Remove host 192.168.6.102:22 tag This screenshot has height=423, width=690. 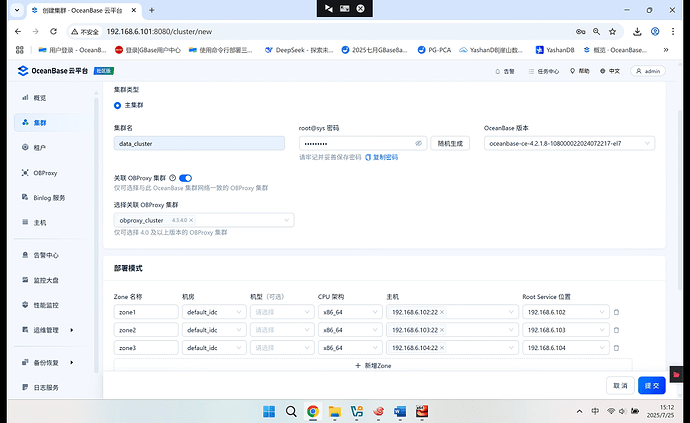pos(442,312)
